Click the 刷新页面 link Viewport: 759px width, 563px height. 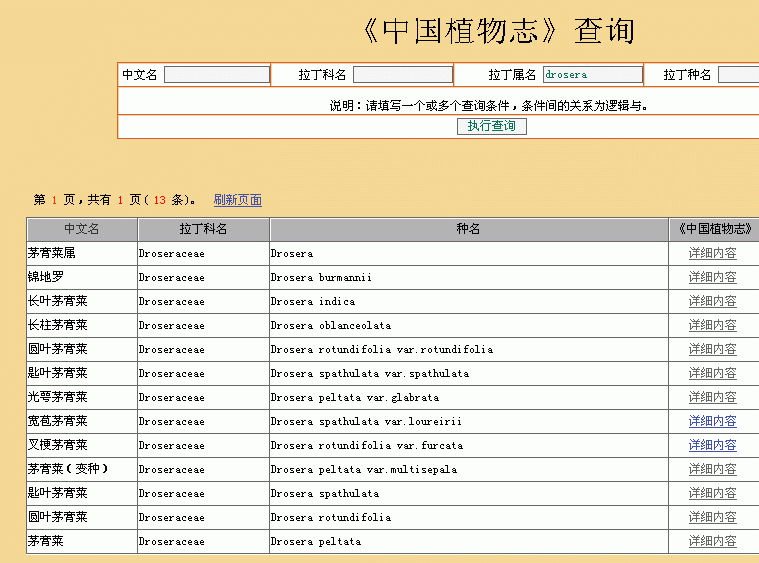(238, 200)
